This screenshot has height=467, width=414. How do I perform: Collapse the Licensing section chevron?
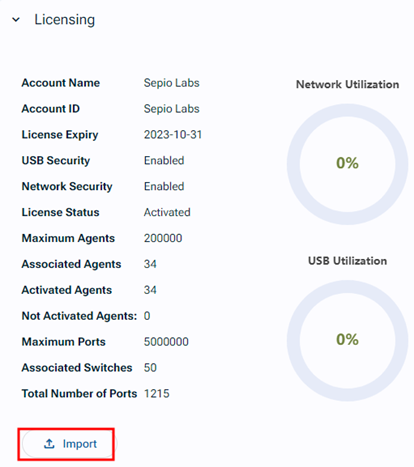[x=16, y=20]
